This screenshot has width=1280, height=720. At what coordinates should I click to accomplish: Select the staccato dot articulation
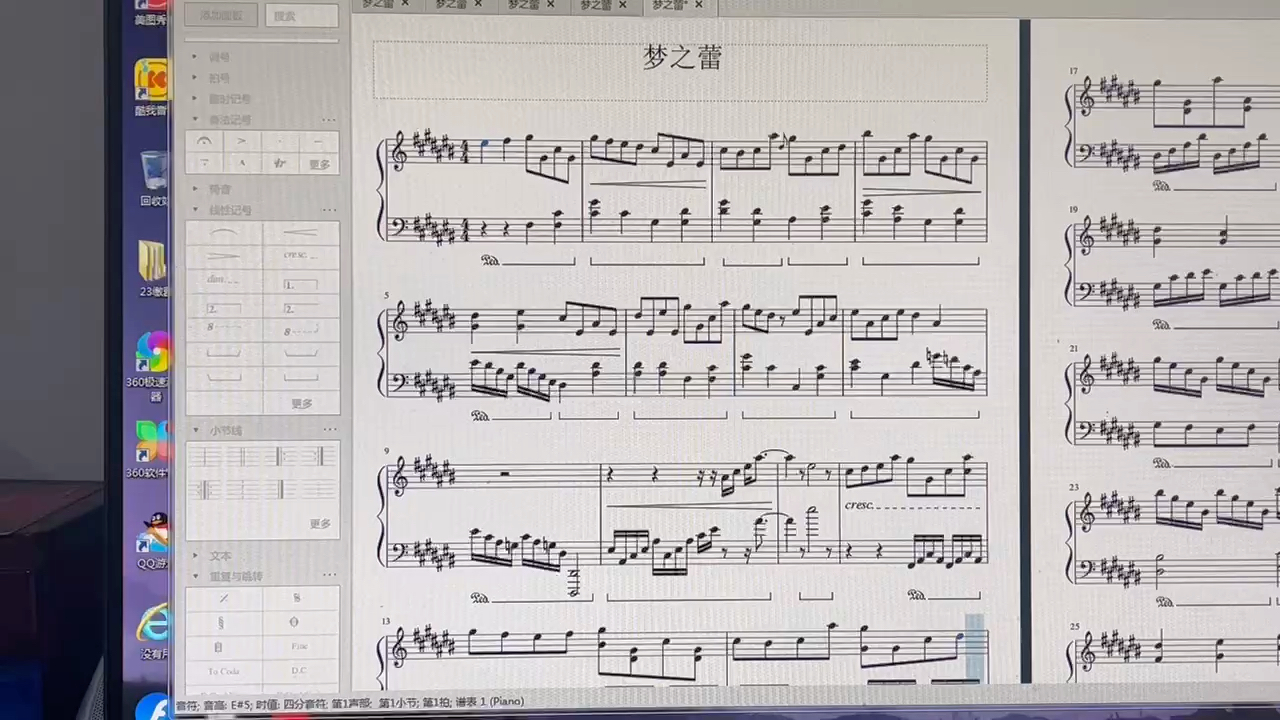280,141
